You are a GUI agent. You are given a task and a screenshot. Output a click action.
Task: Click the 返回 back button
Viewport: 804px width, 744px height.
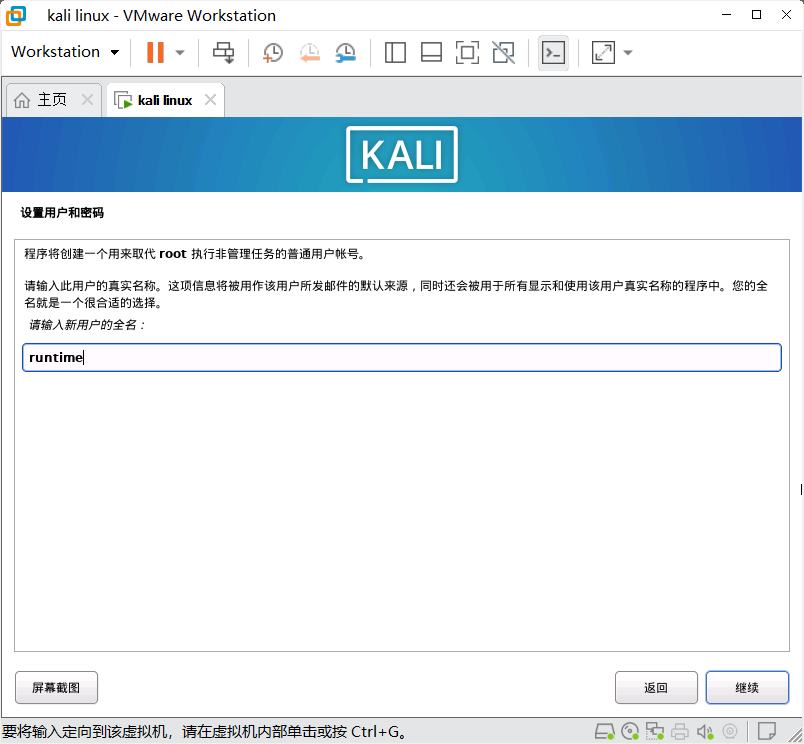656,688
